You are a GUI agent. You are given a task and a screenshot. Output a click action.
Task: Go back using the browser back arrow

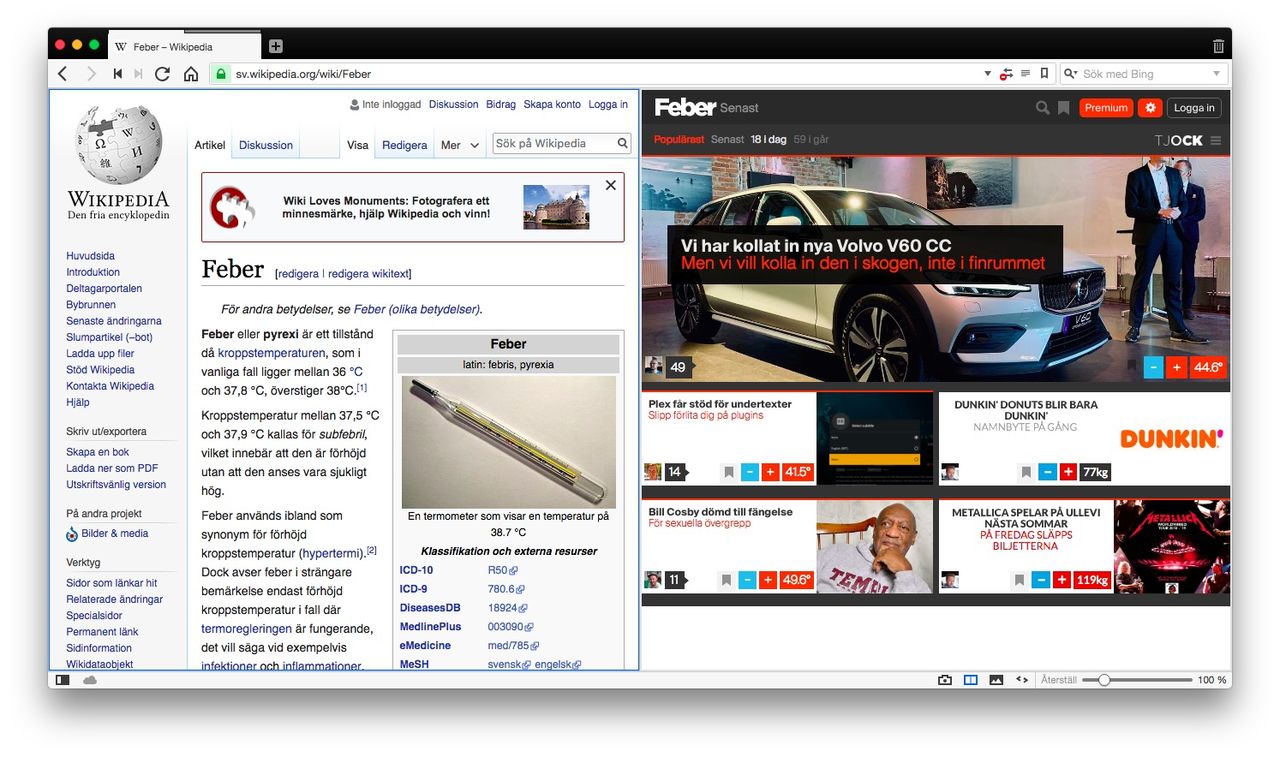63,74
